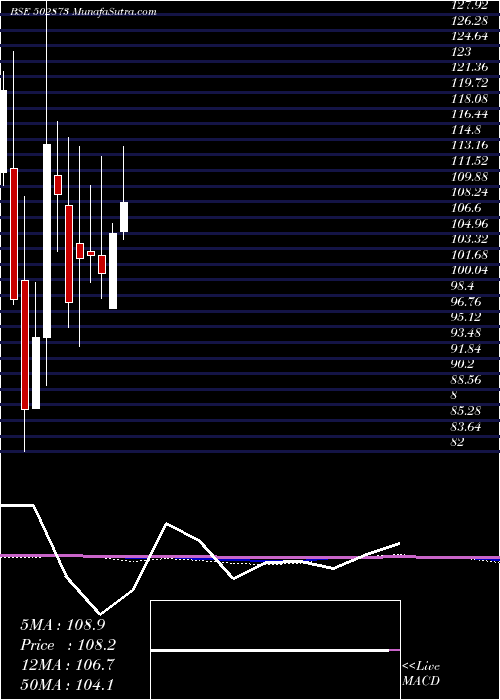This screenshot has width=500, height=700.
Task: Select the 100.04 price level label
Action: coord(470,270)
